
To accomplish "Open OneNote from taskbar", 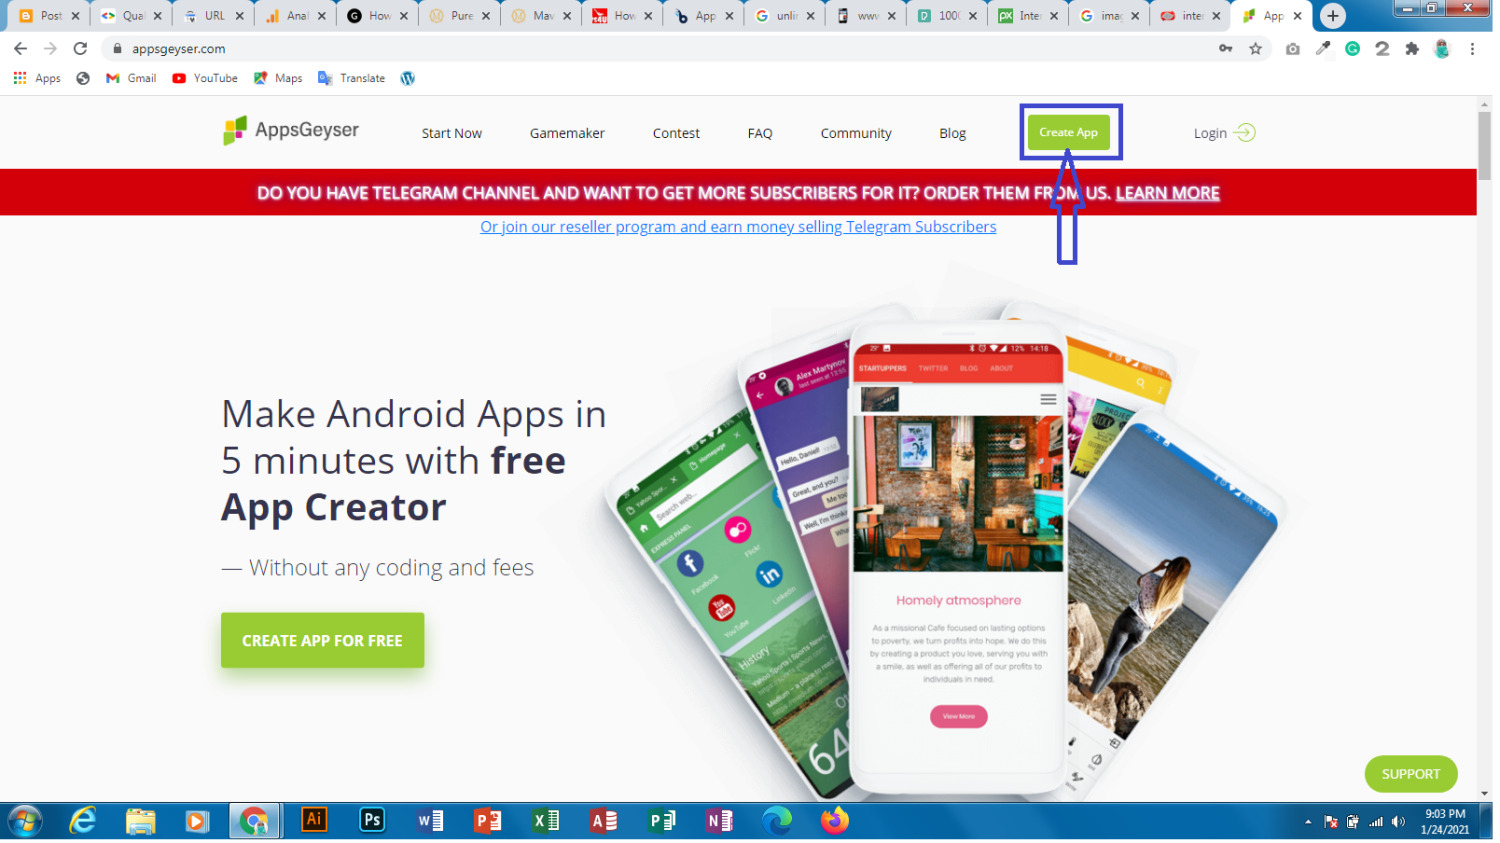I will (719, 821).
